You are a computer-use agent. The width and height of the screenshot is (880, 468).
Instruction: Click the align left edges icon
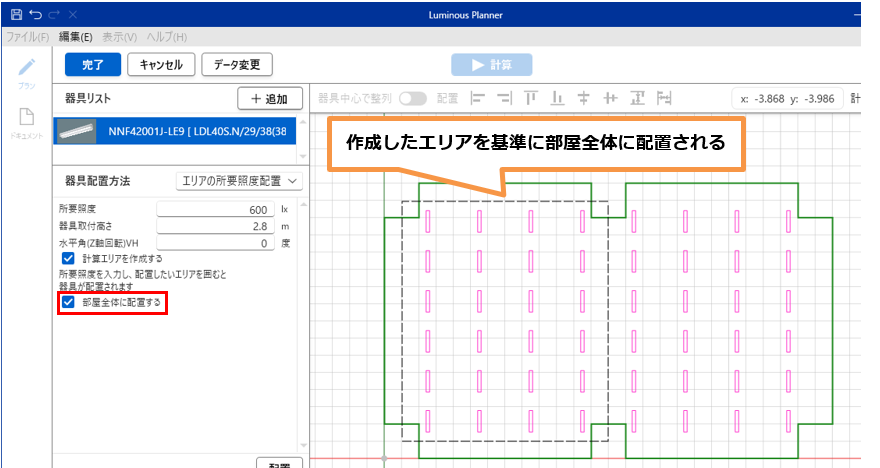click(477, 98)
